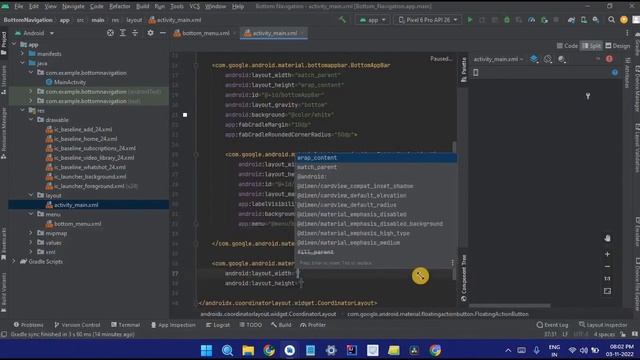Click the orientation icon in design toolbar
Viewport: 640px width, 360px height.
point(548,59)
